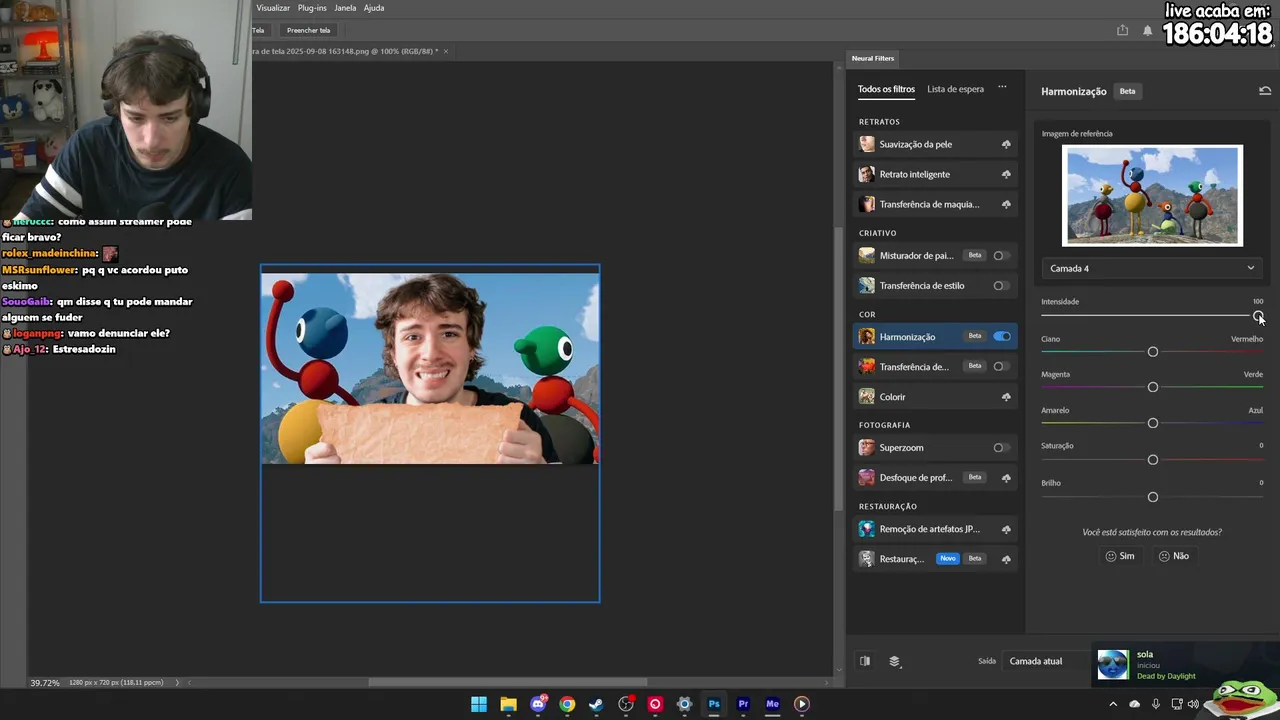This screenshot has width=1280, height=720.
Task: Click the Brilho slider handle
Action: pyautogui.click(x=1153, y=497)
